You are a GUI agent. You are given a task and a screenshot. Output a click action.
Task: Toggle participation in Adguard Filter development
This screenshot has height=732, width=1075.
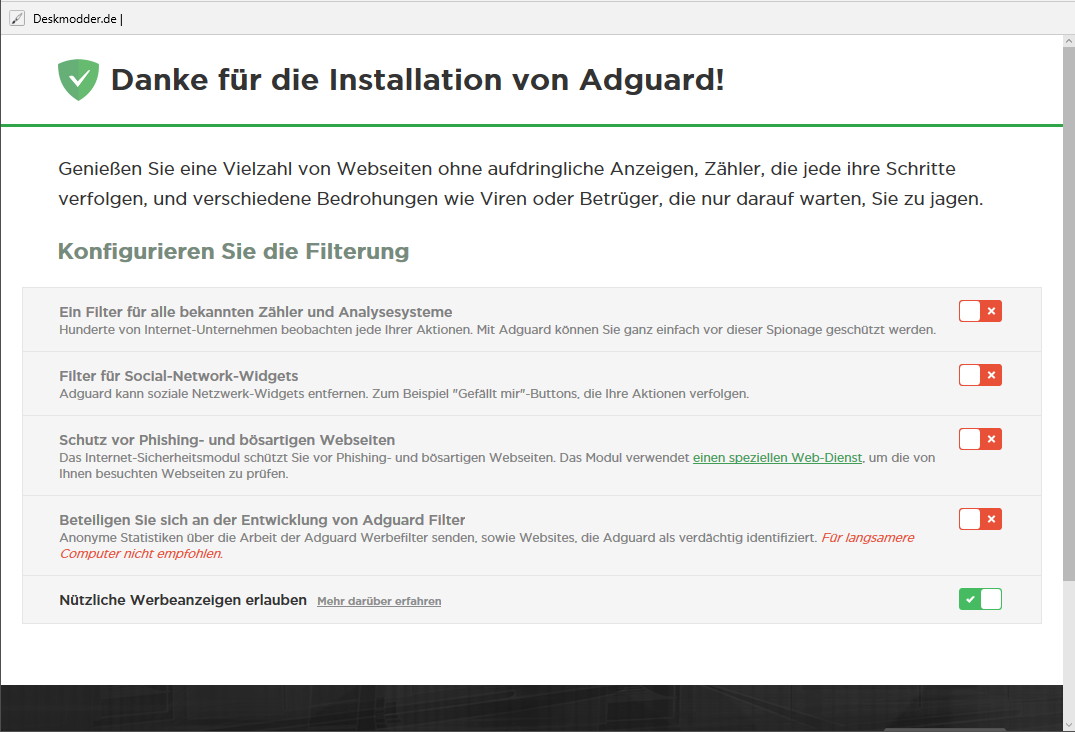(980, 519)
